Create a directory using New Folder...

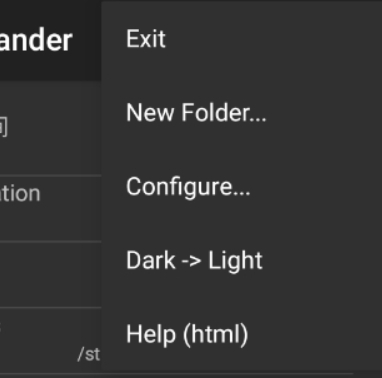click(242, 113)
